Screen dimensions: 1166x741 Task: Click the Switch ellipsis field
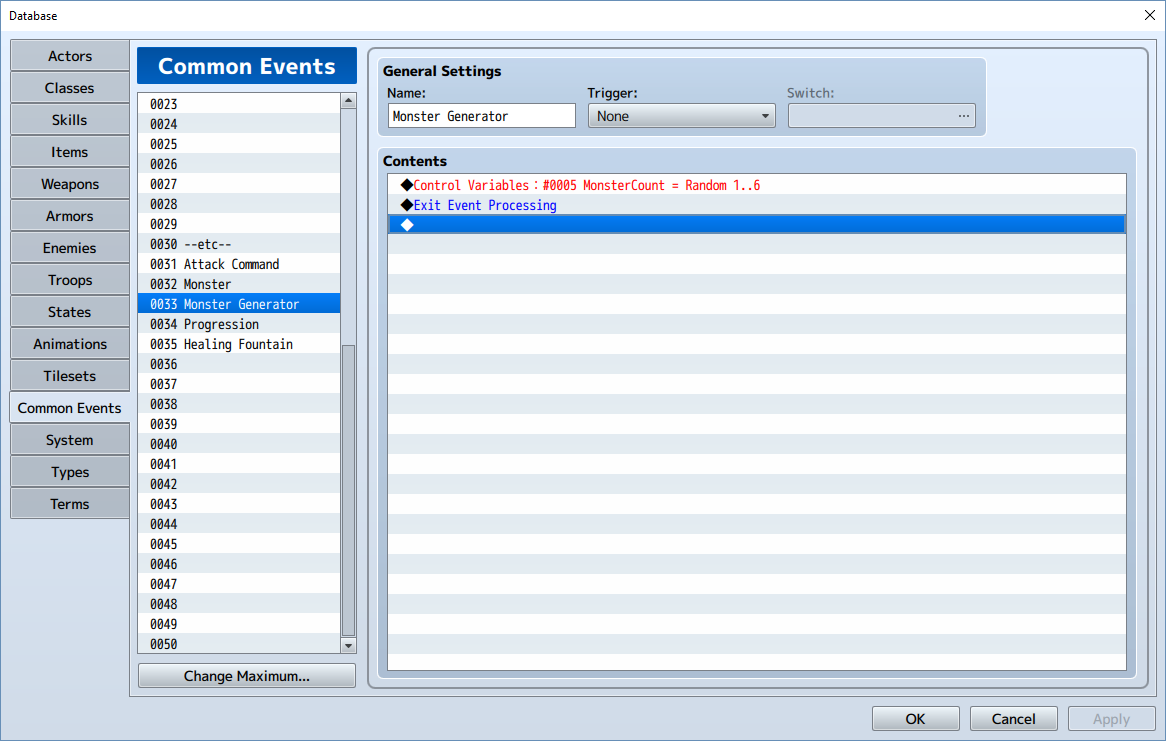(882, 116)
